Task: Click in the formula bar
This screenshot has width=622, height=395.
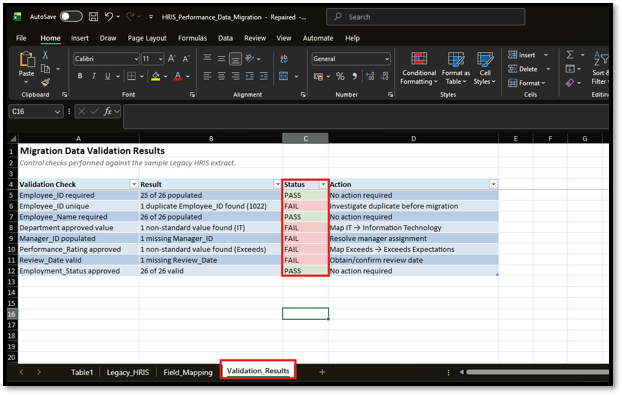Action: coord(366,116)
